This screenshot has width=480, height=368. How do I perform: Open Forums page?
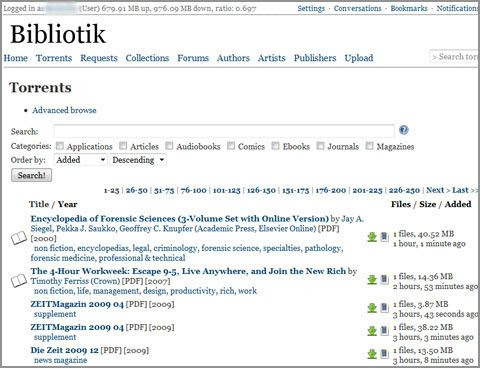193,58
